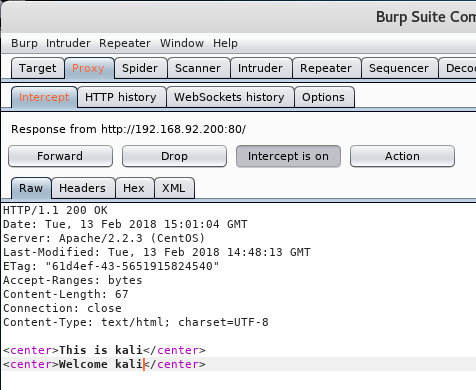Select the Proxy tab

click(88, 68)
